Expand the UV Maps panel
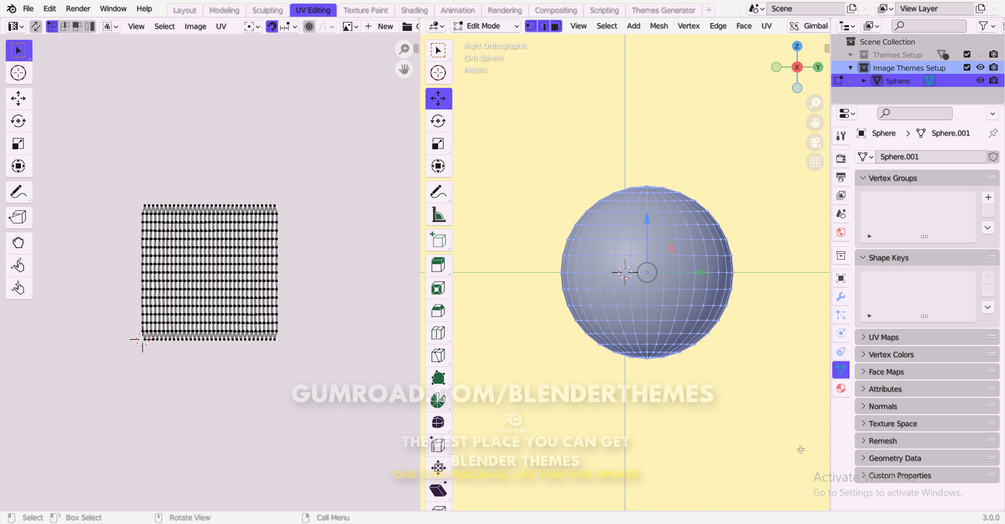 click(x=927, y=337)
